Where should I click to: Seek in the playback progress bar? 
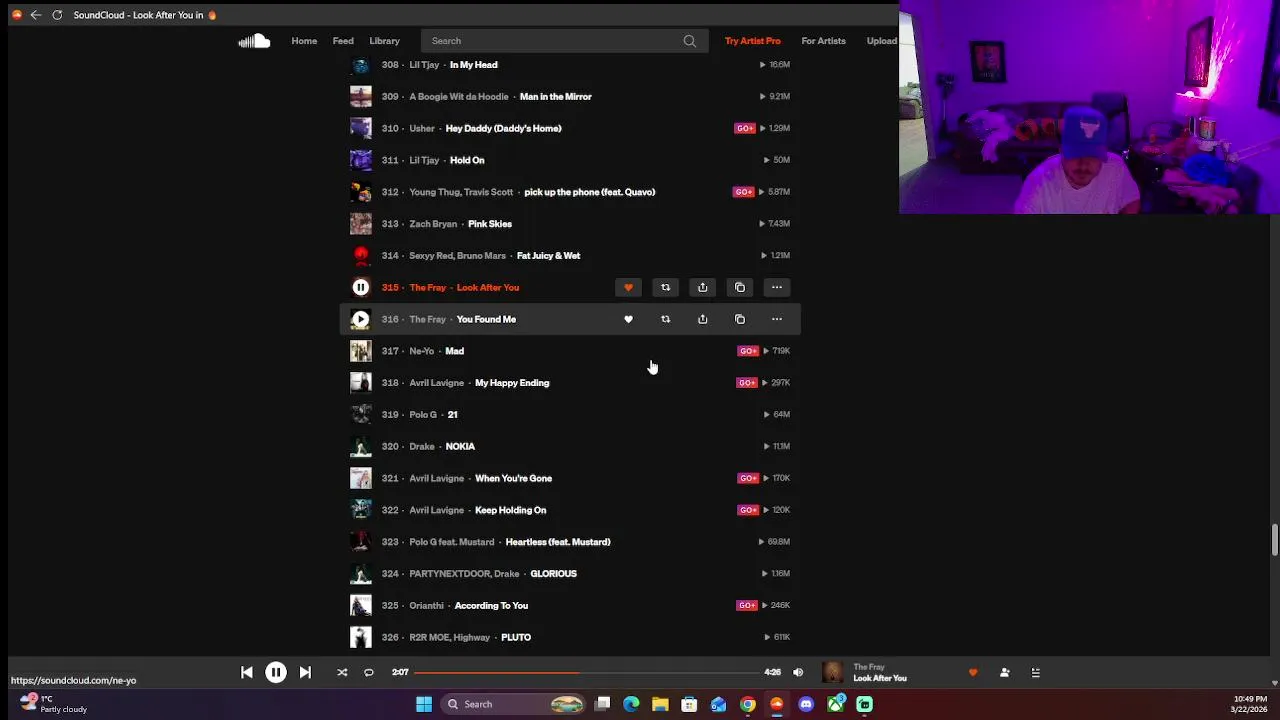tap(585, 673)
